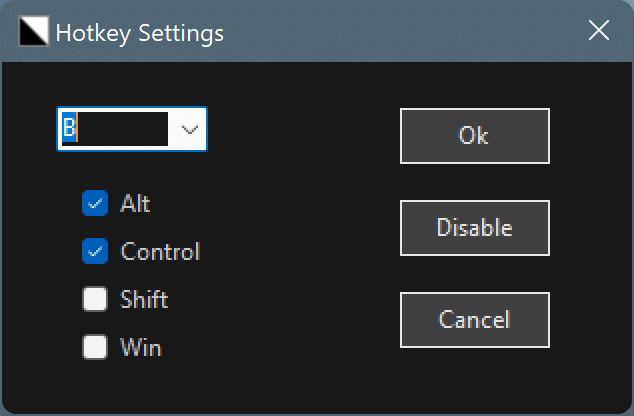Click the highlighted letter B in combo box
The width and height of the screenshot is (634, 416).
tap(70, 129)
